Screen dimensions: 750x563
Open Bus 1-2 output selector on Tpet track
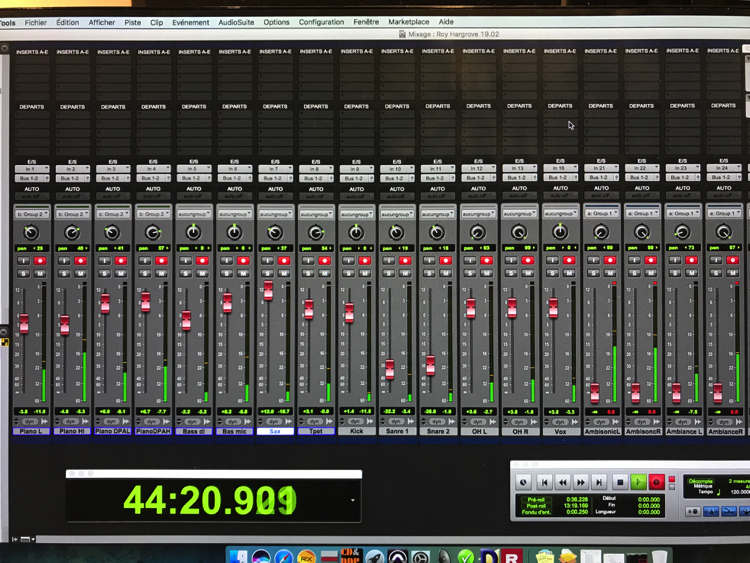[315, 178]
